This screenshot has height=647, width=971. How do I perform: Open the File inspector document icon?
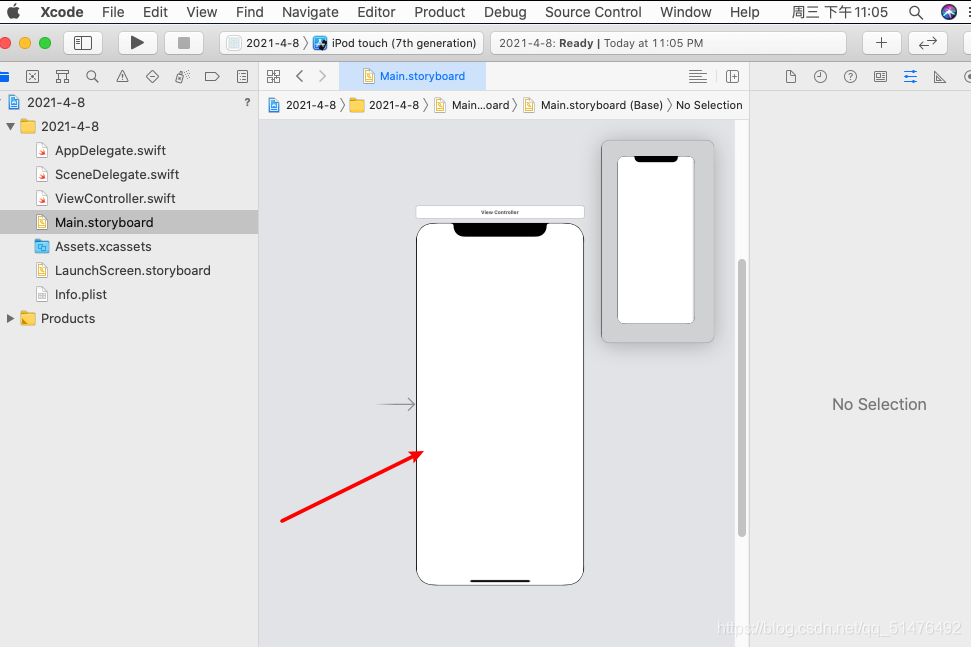[x=793, y=76]
